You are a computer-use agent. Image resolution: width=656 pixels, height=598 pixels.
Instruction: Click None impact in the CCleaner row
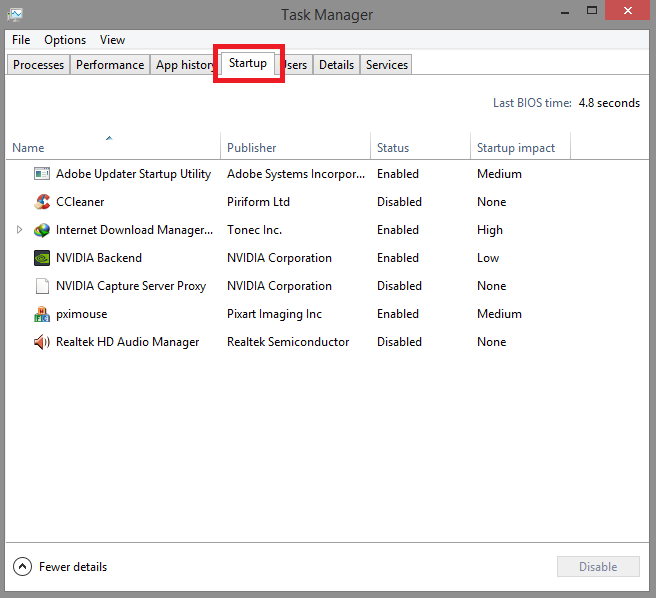coord(492,202)
